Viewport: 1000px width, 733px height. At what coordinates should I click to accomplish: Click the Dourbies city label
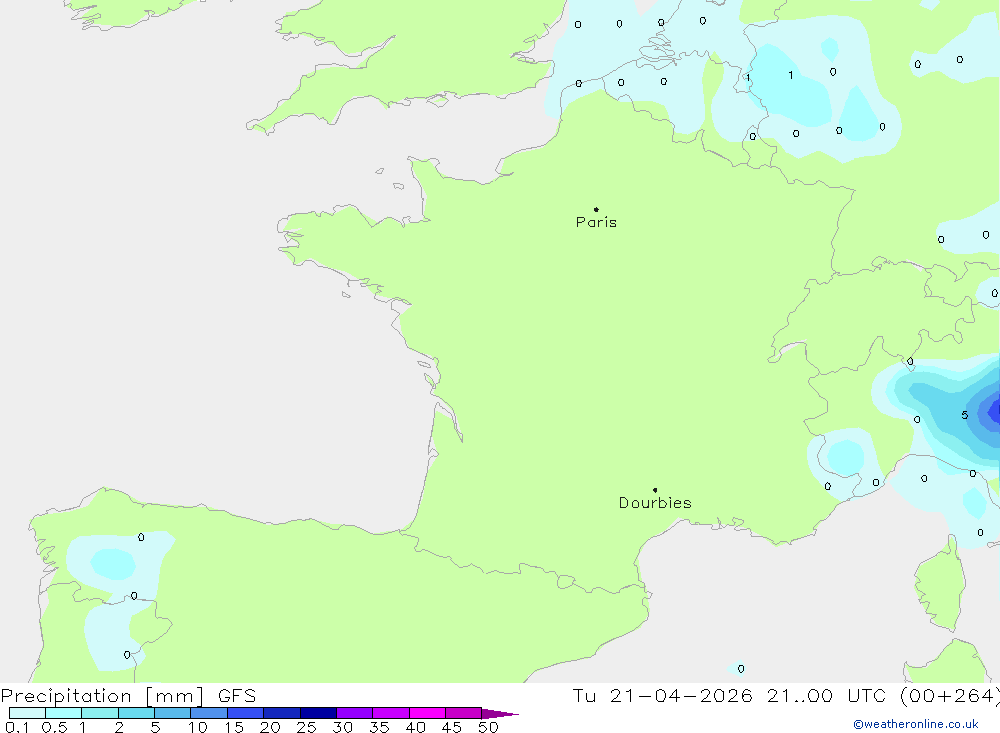pos(655,503)
